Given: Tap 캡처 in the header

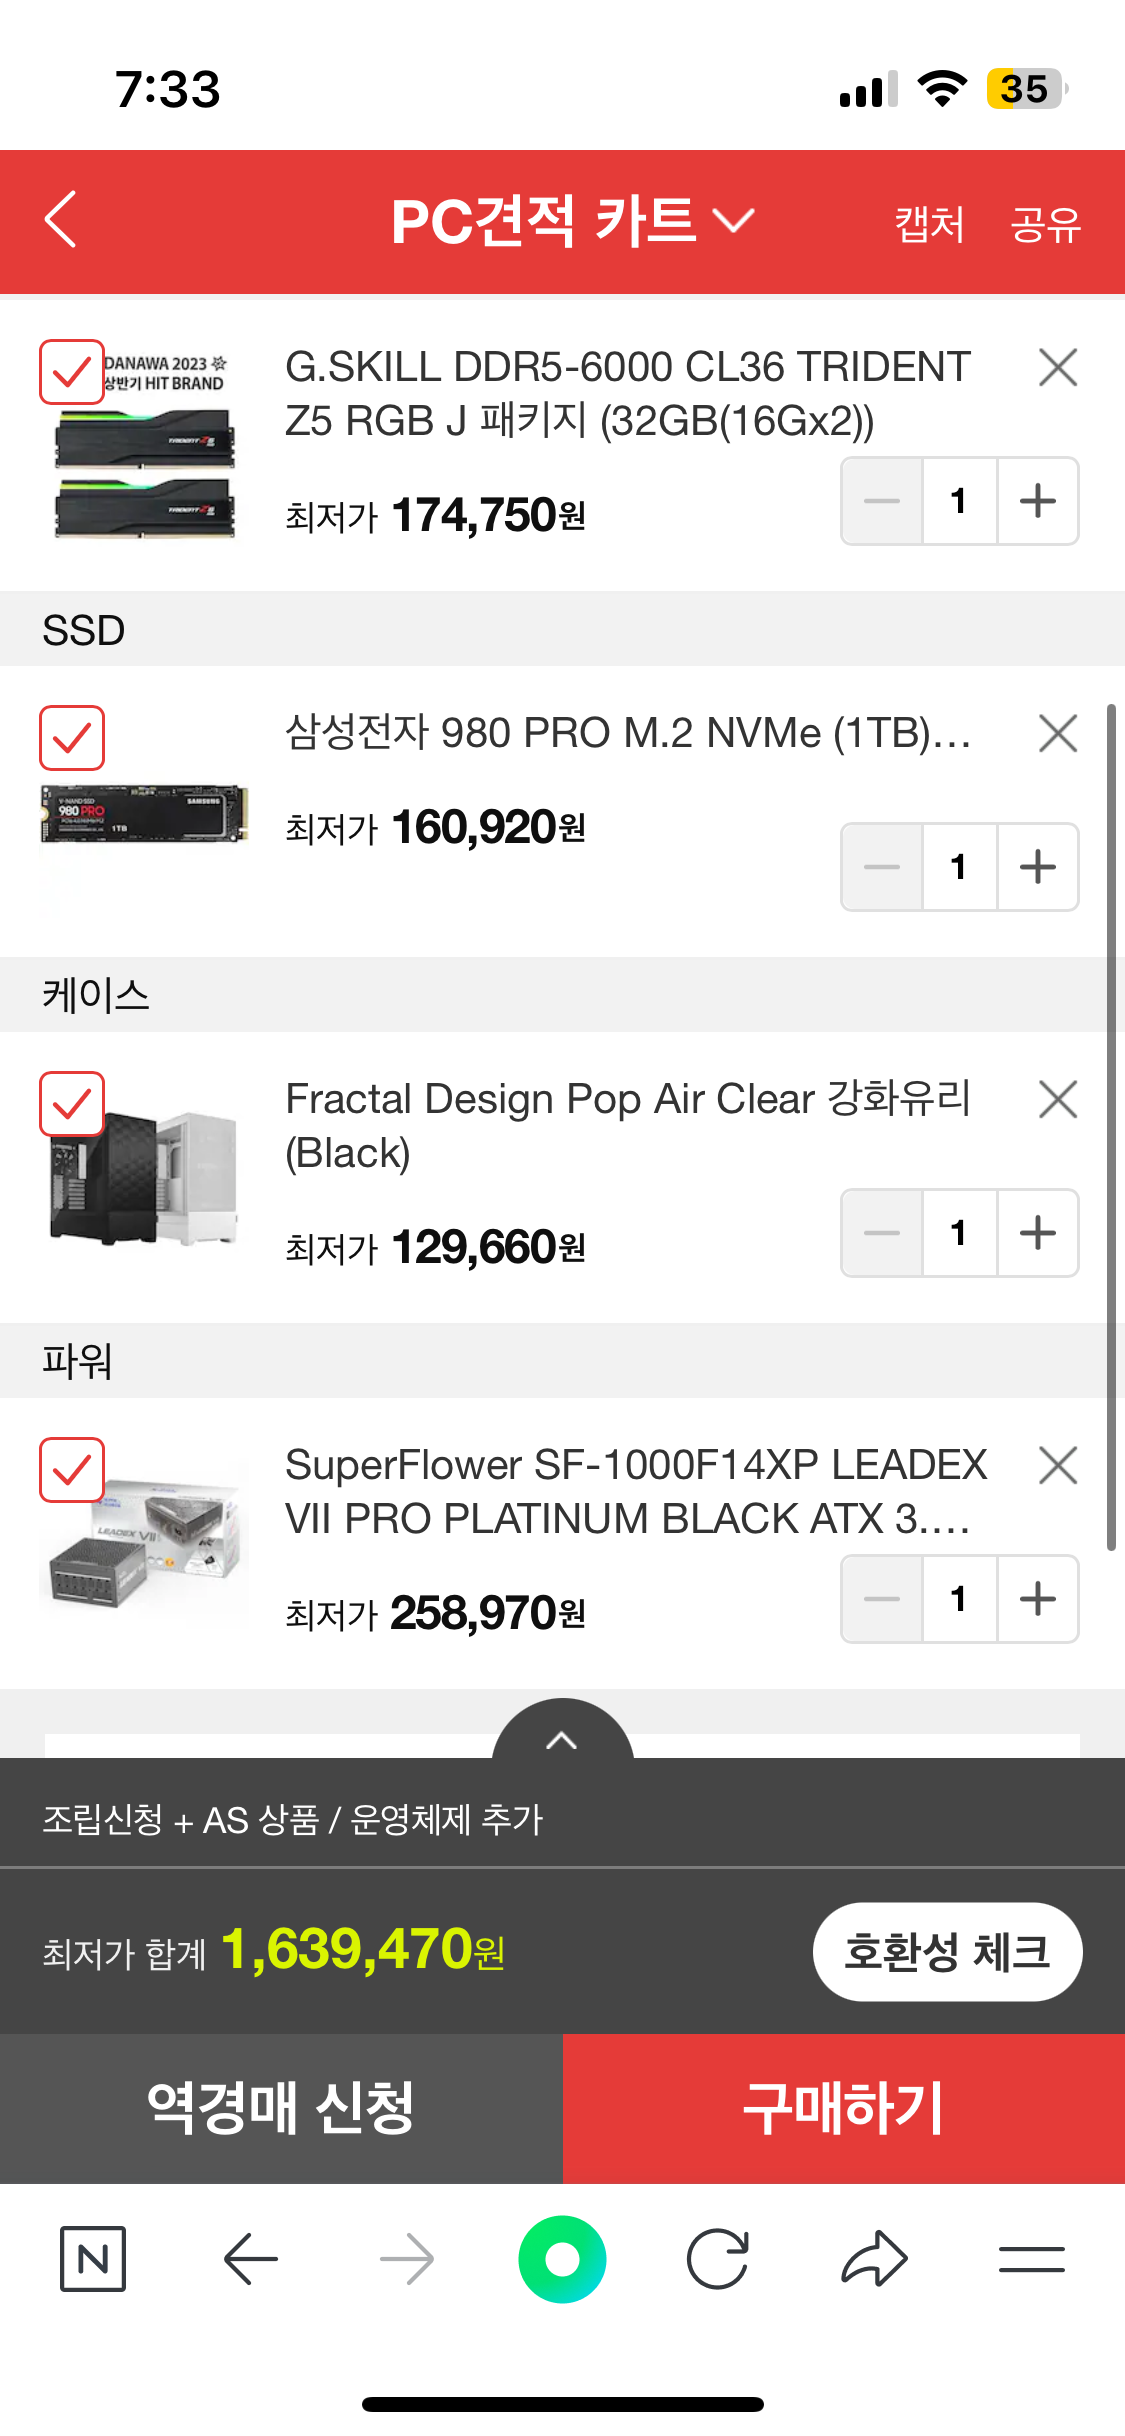Looking at the screenshot, I should pyautogui.click(x=929, y=223).
